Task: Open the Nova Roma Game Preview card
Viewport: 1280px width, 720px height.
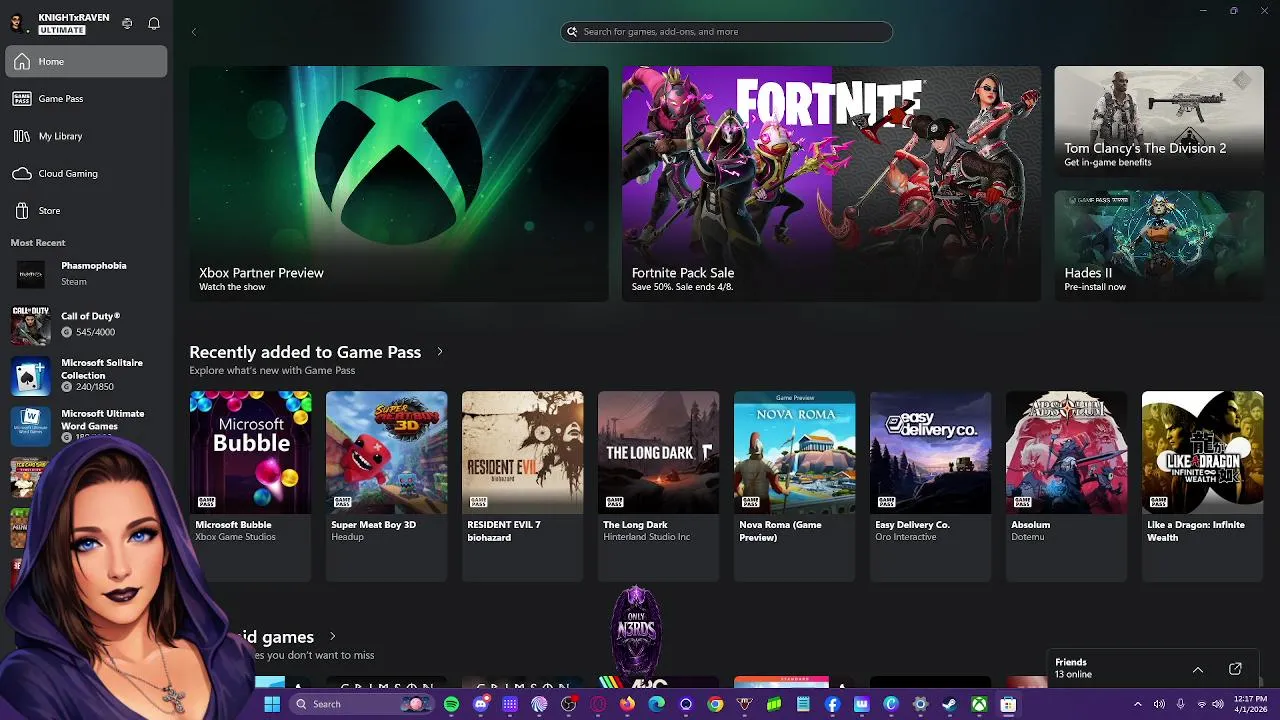Action: (x=794, y=486)
